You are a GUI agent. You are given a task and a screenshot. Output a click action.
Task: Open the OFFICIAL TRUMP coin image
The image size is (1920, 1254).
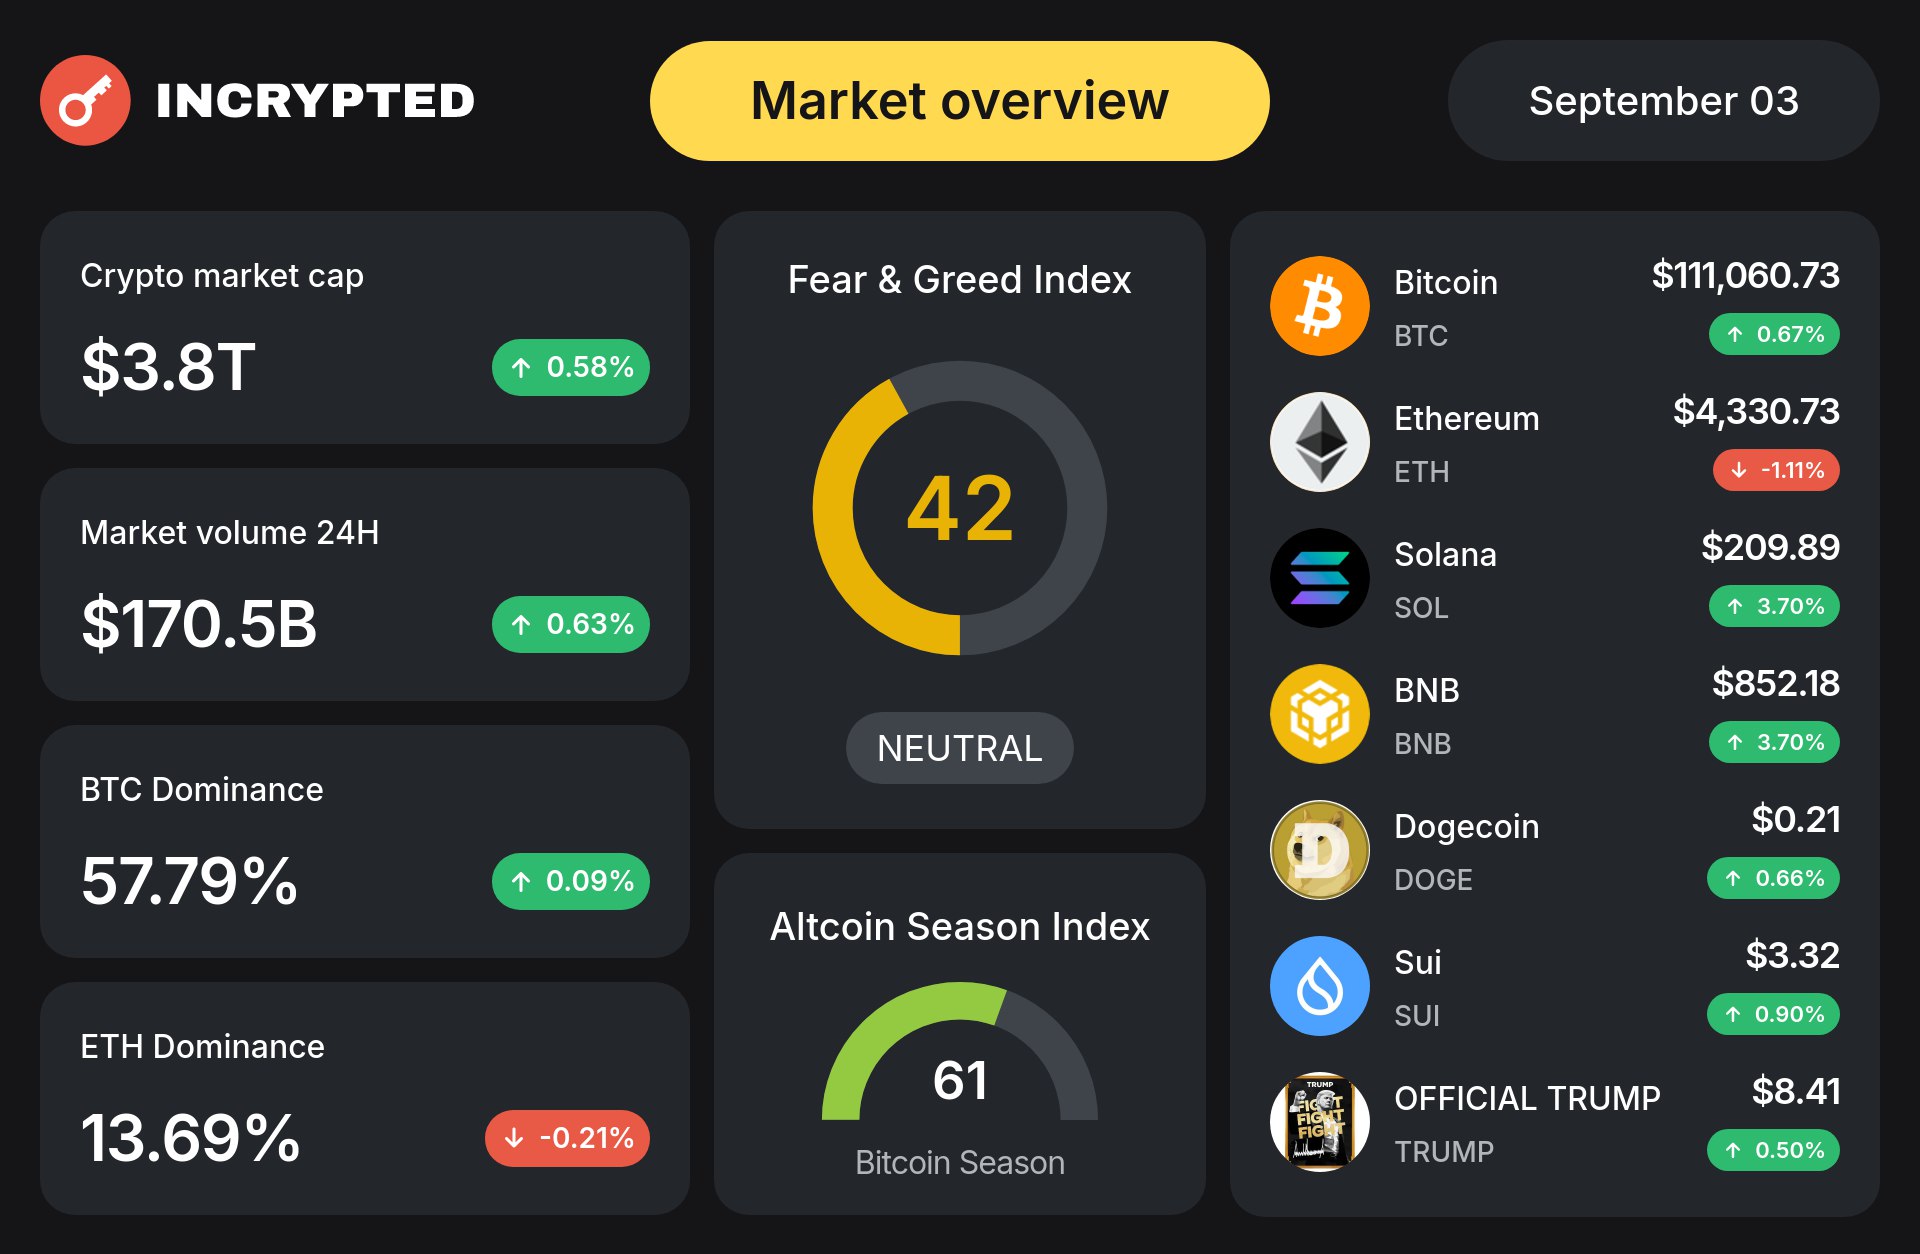click(1320, 1122)
